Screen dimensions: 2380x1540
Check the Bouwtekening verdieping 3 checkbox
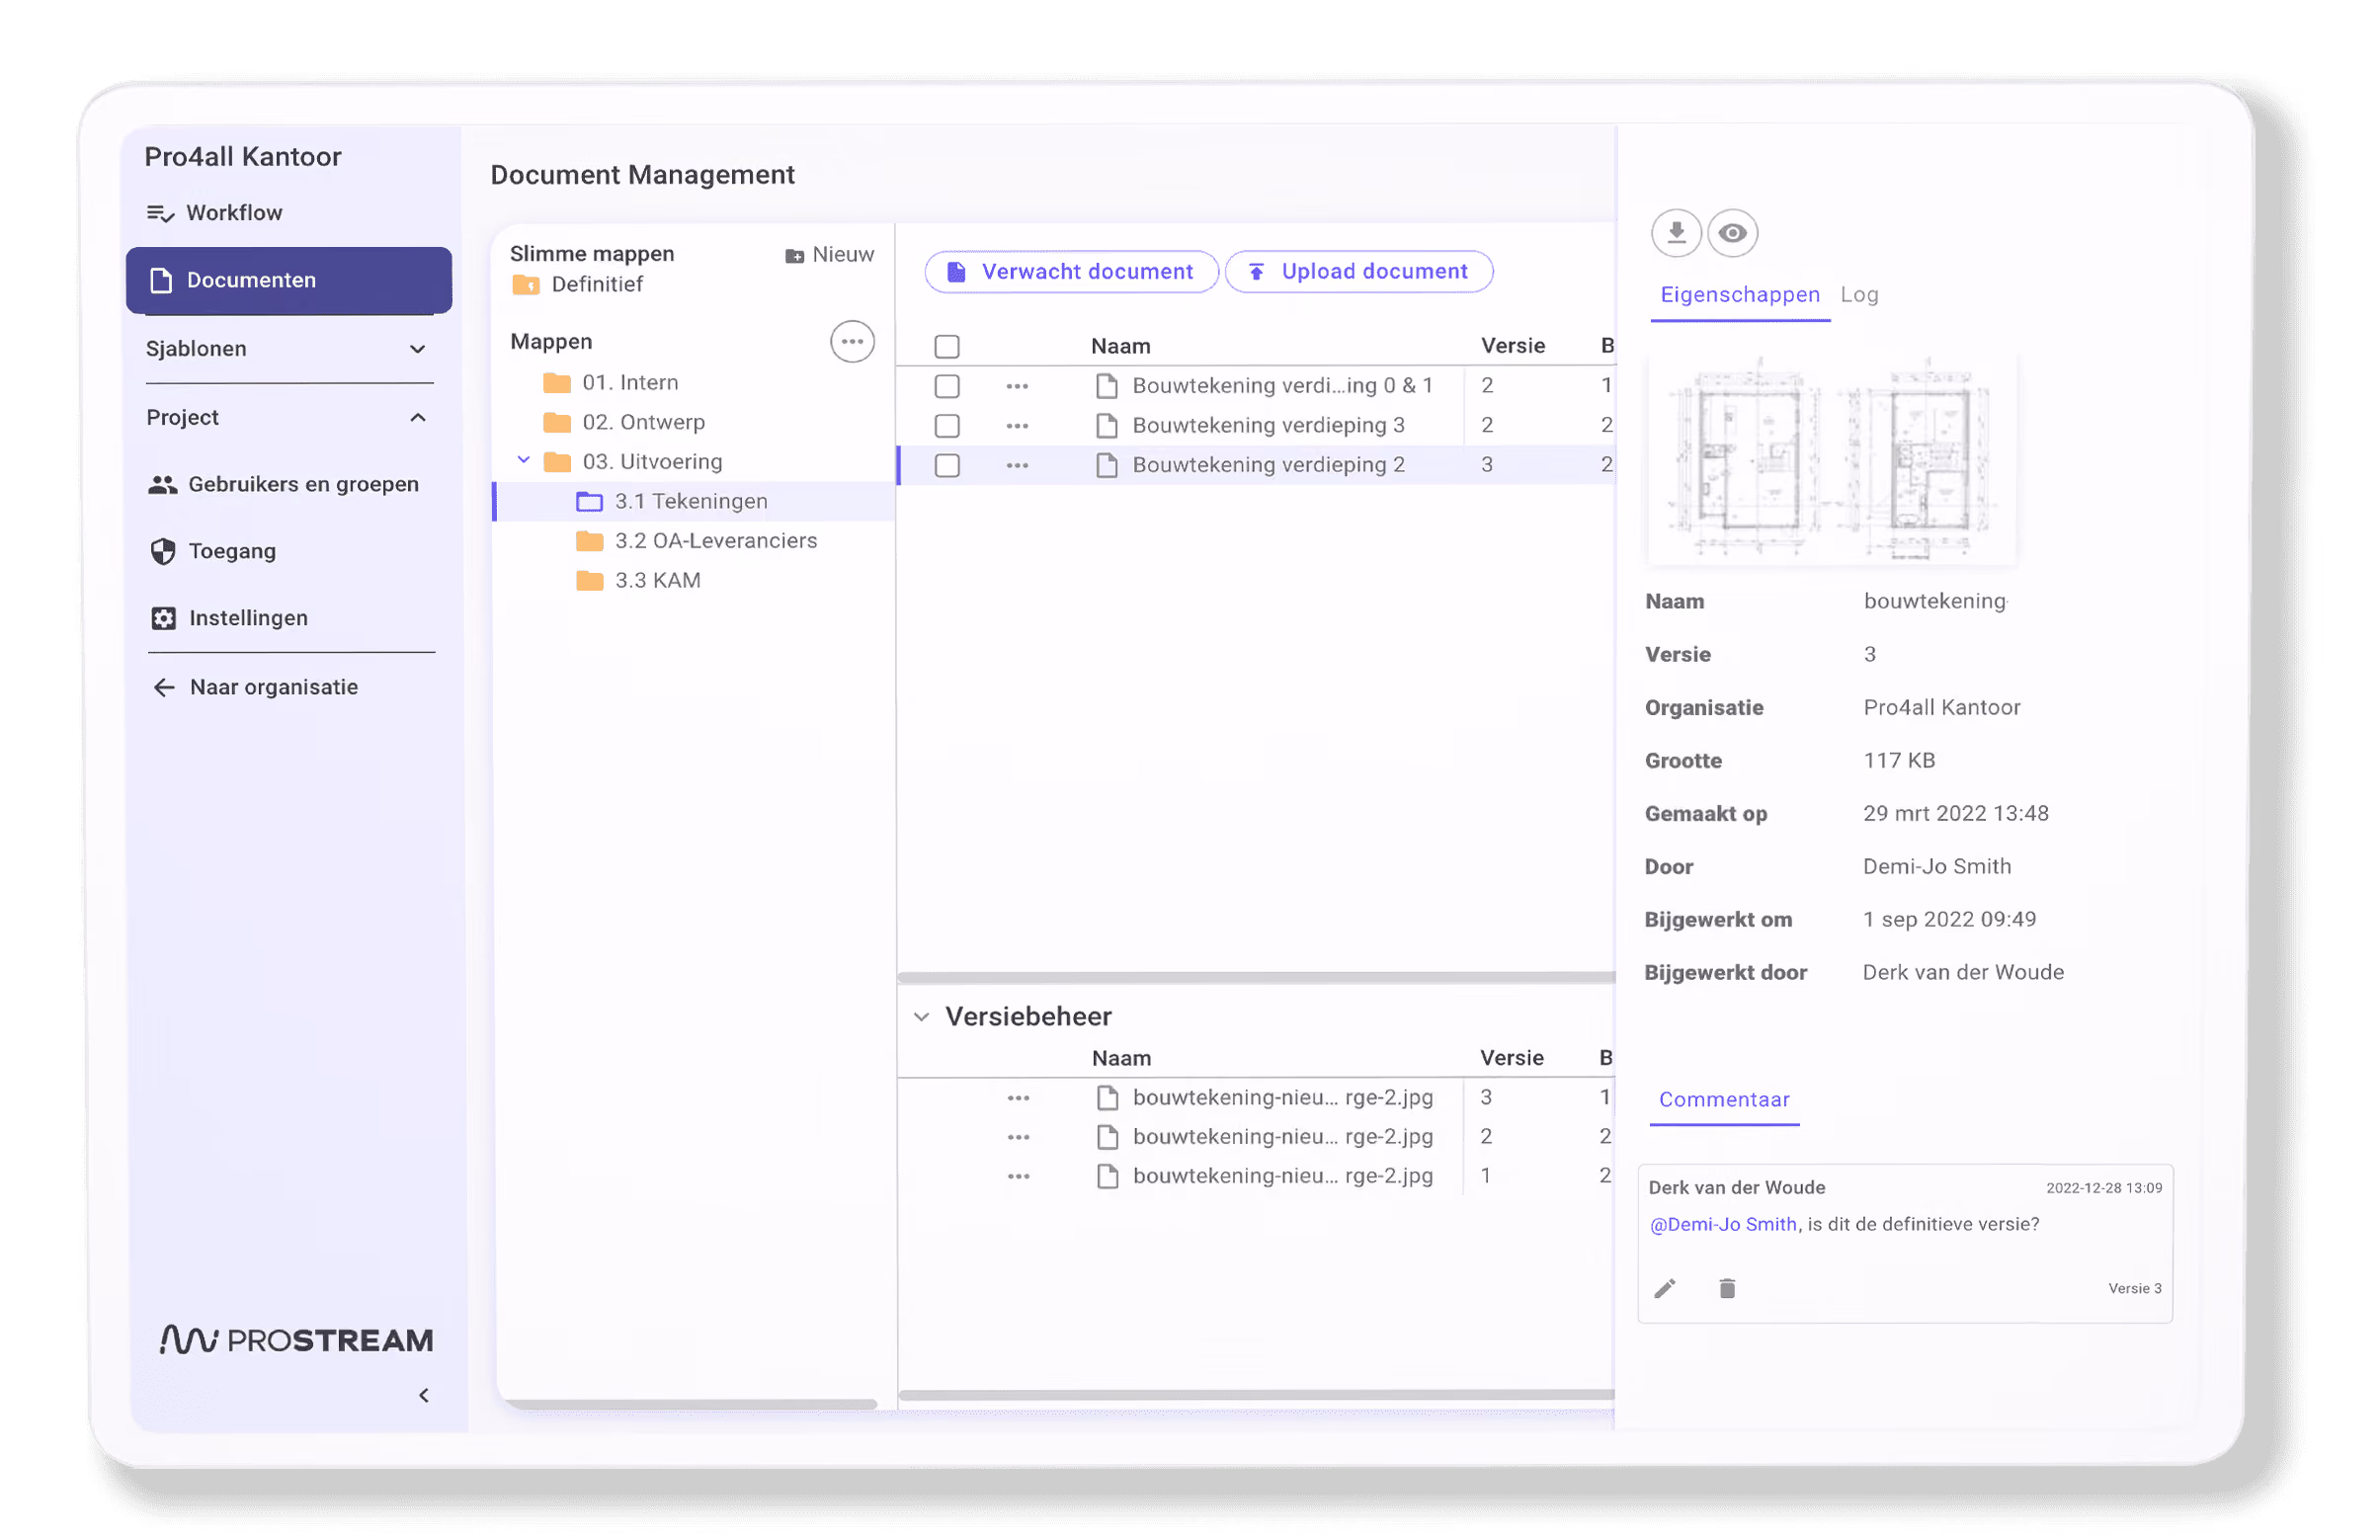point(946,425)
